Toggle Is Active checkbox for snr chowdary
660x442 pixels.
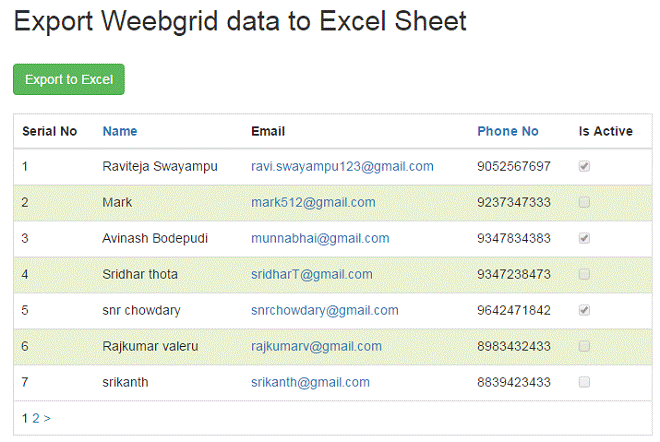pos(585,310)
